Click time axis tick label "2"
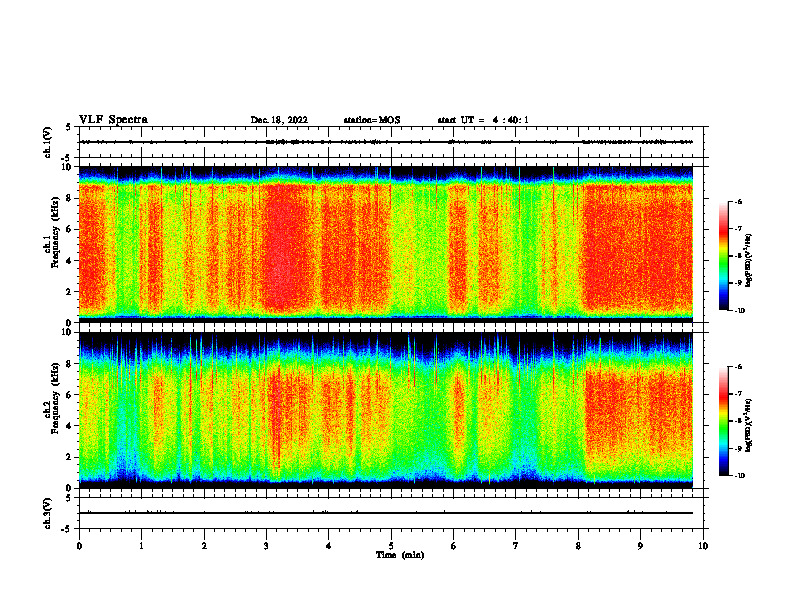792x612 pixels. (x=204, y=546)
